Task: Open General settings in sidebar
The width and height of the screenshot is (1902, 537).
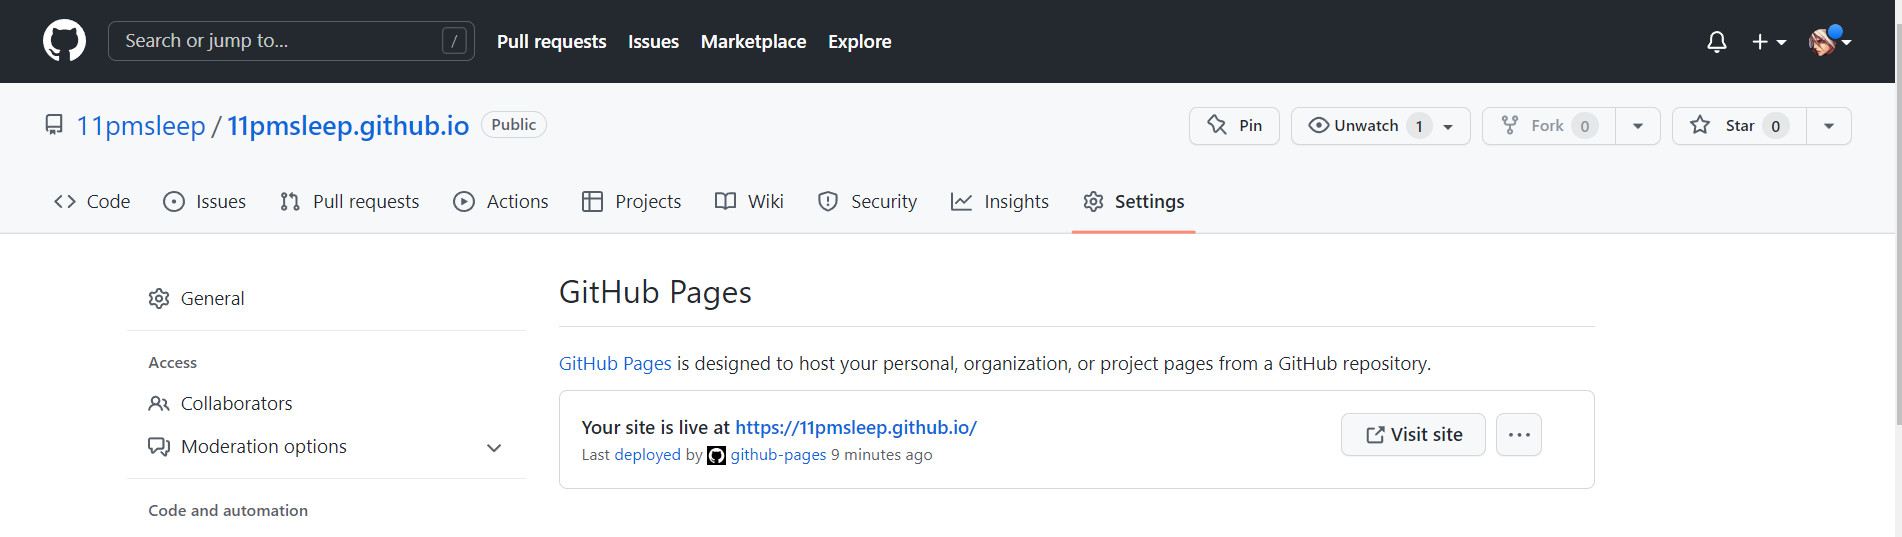Action: point(326,298)
